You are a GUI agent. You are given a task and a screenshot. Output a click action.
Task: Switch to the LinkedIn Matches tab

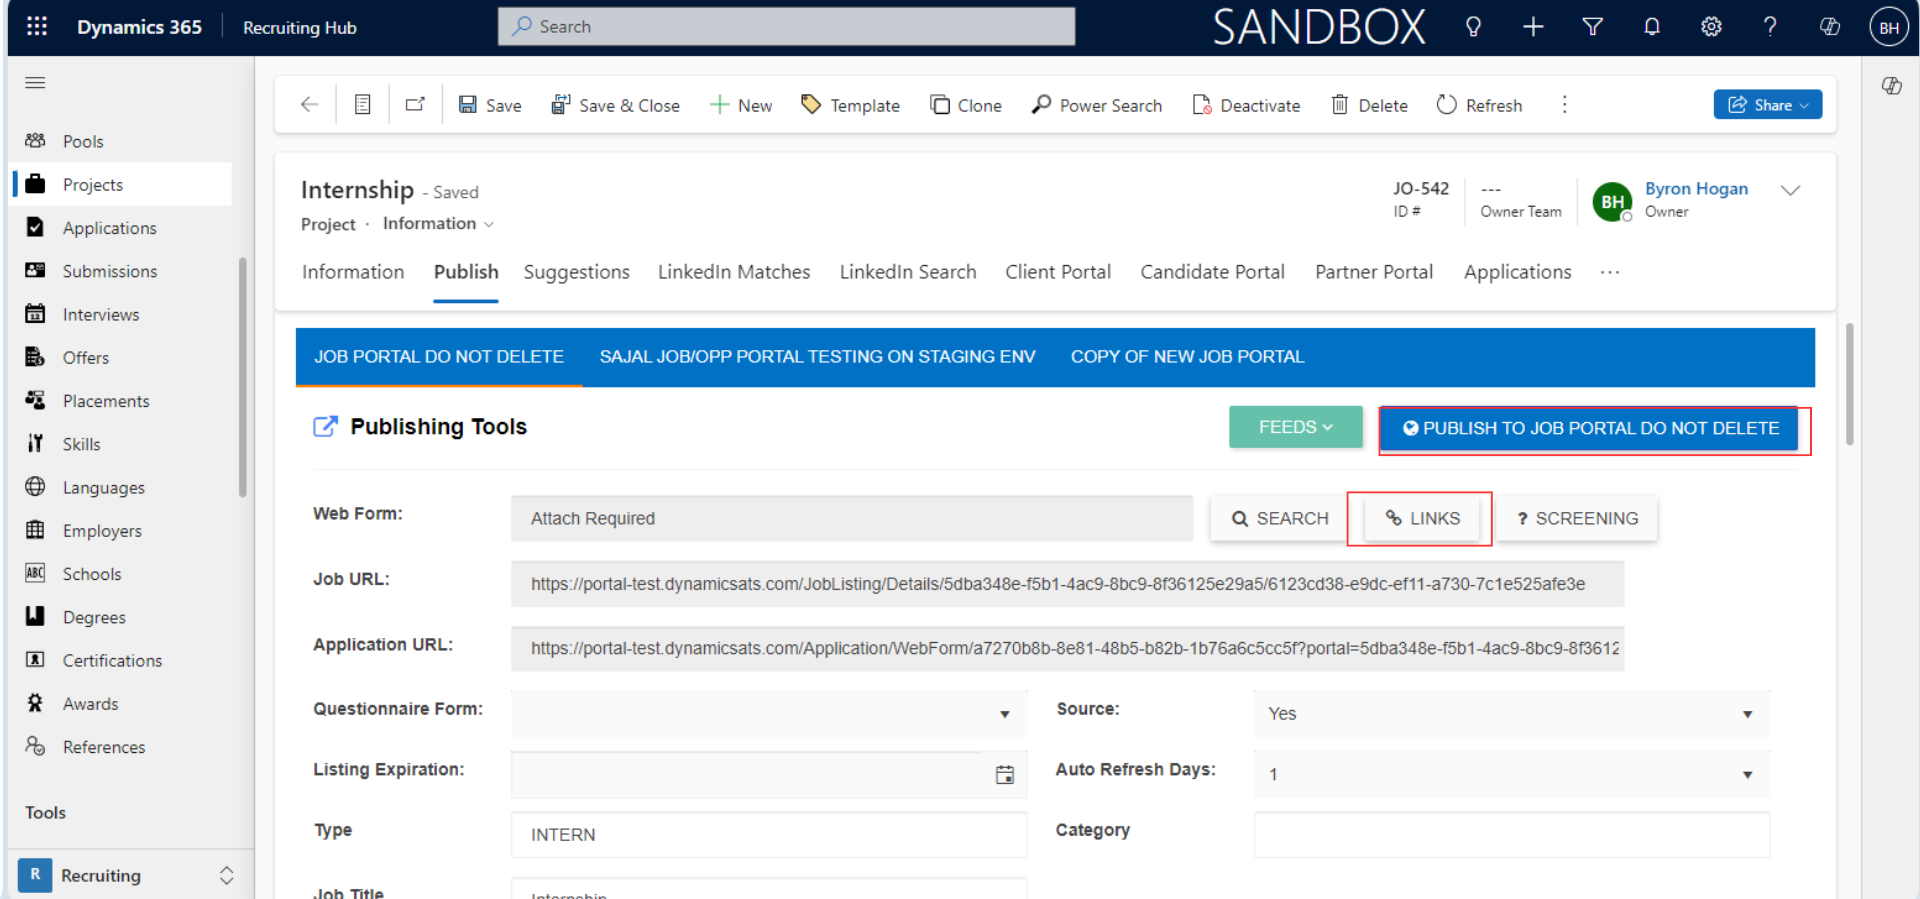[x=734, y=272]
